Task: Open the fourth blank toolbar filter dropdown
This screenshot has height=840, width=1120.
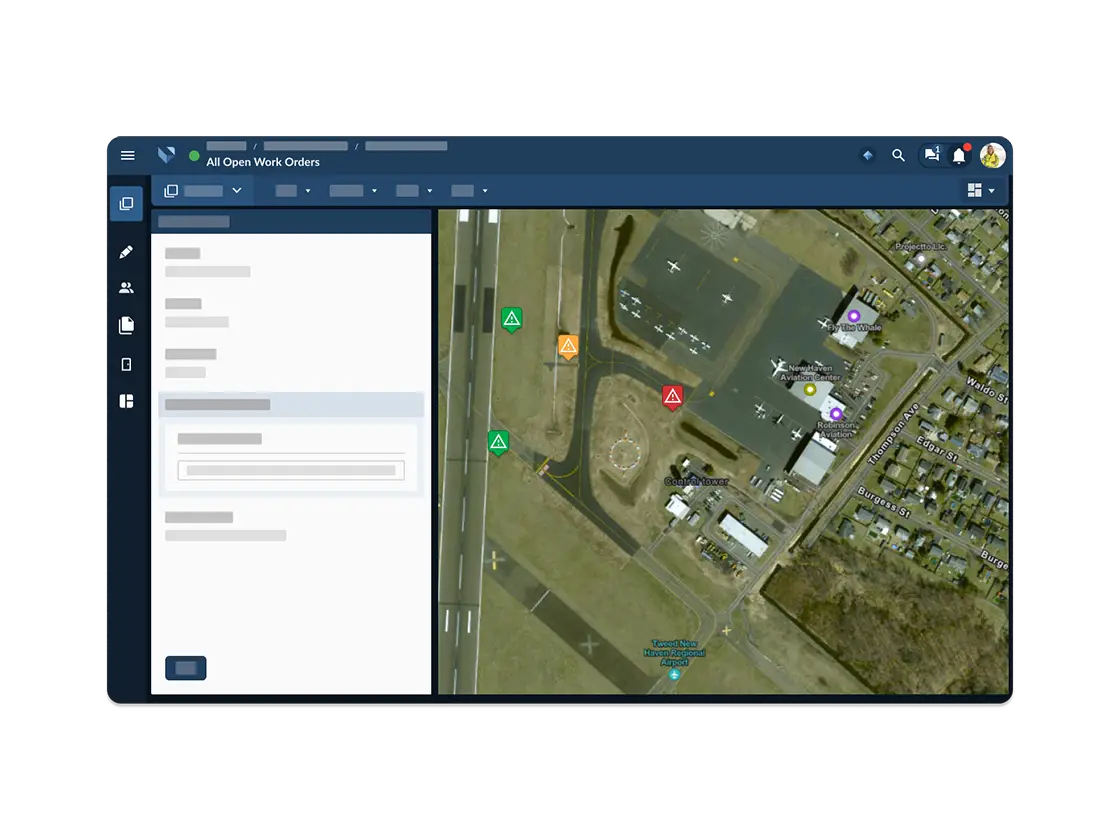Action: click(469, 191)
